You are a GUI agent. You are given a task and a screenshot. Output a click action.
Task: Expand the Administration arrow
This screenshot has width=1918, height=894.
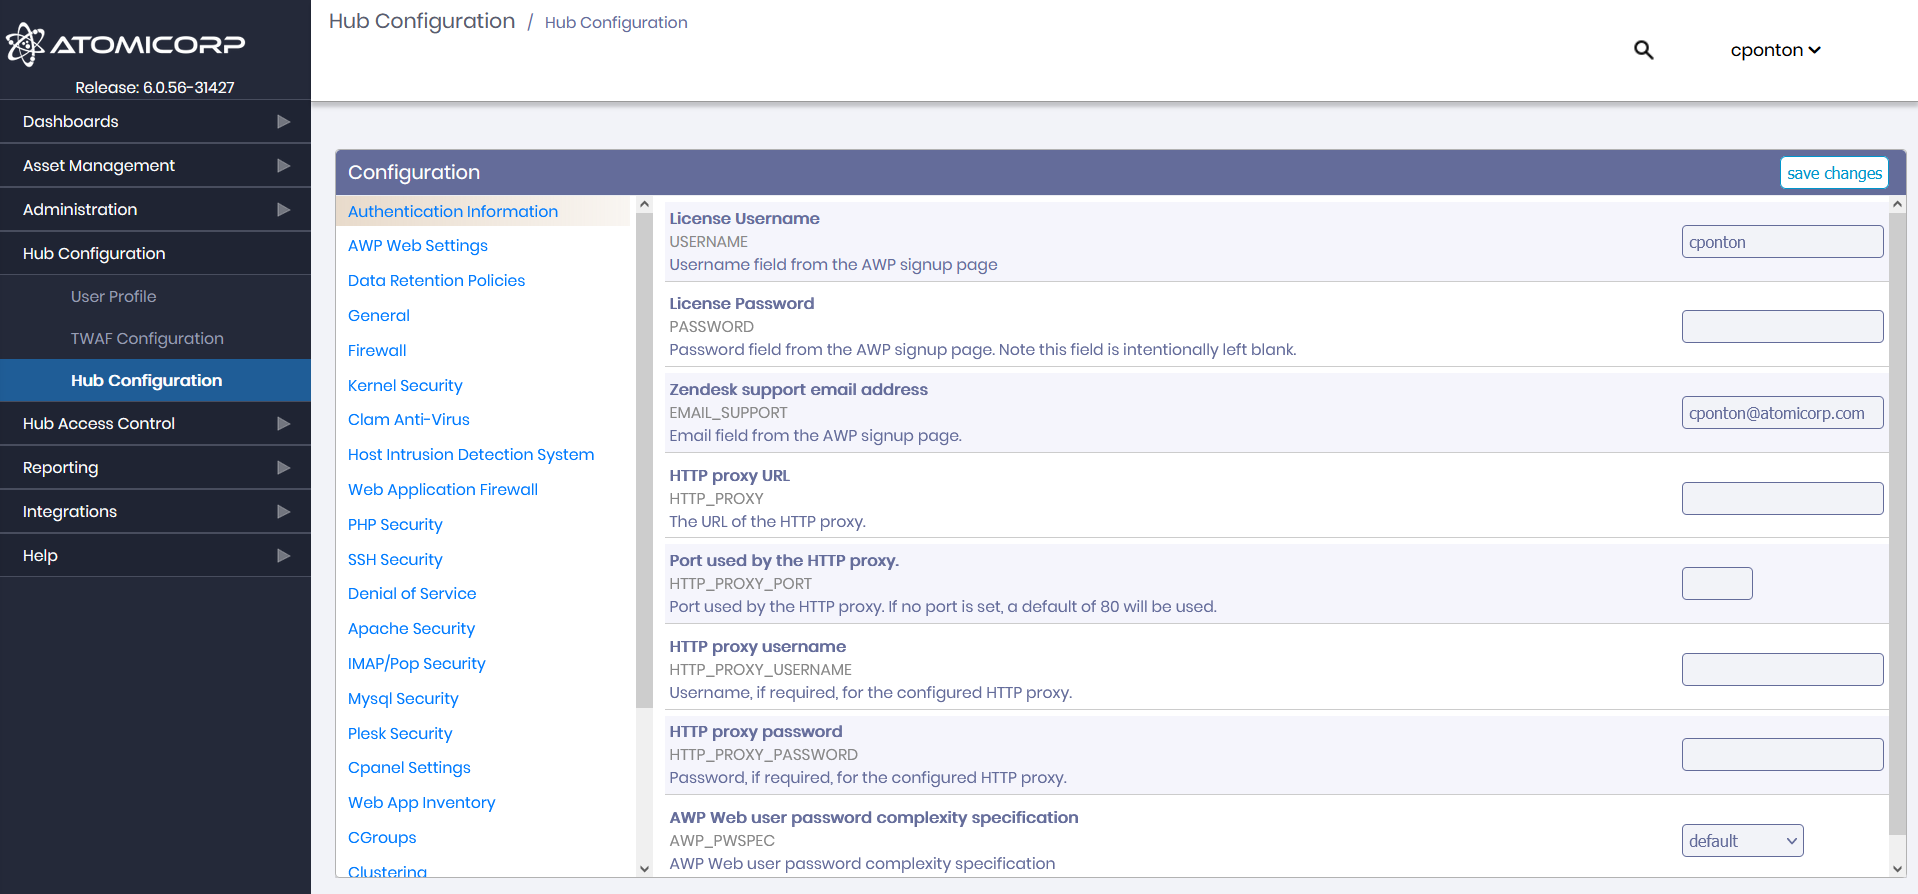point(283,210)
